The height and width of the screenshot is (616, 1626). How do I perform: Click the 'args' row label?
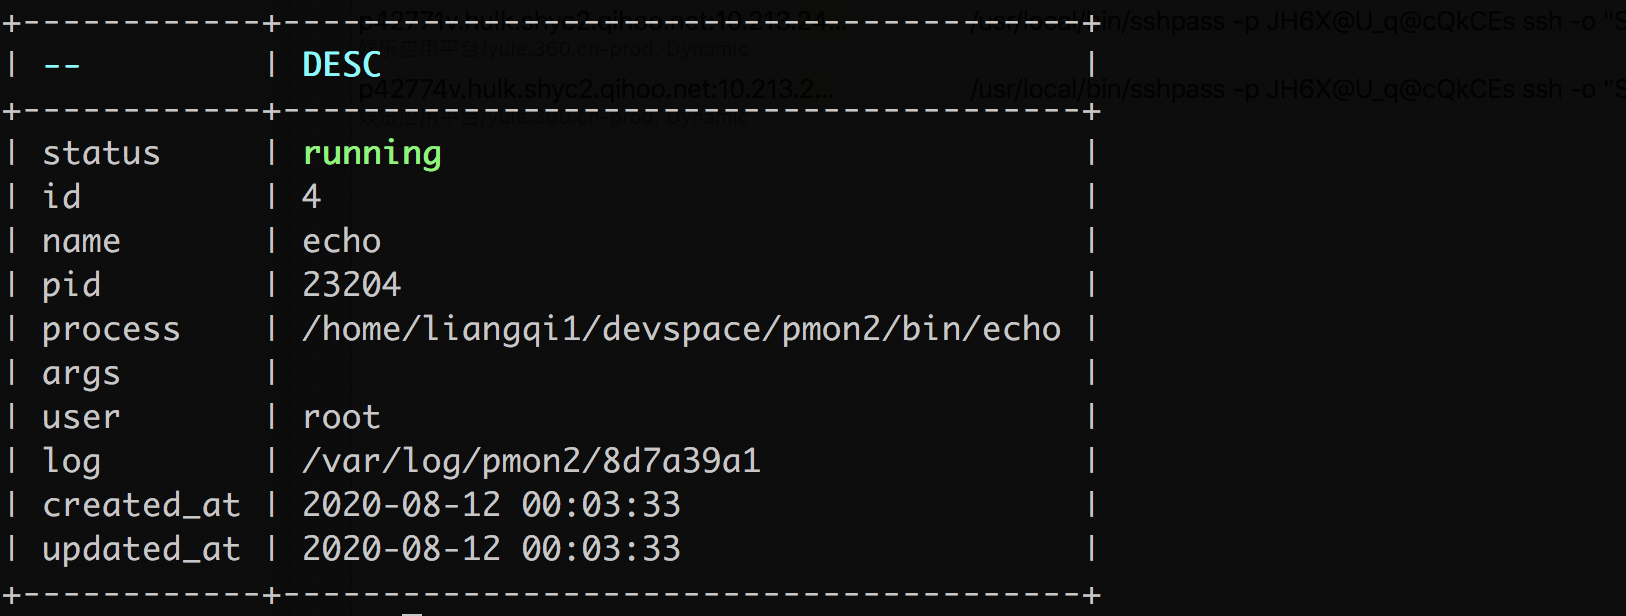[81, 374]
